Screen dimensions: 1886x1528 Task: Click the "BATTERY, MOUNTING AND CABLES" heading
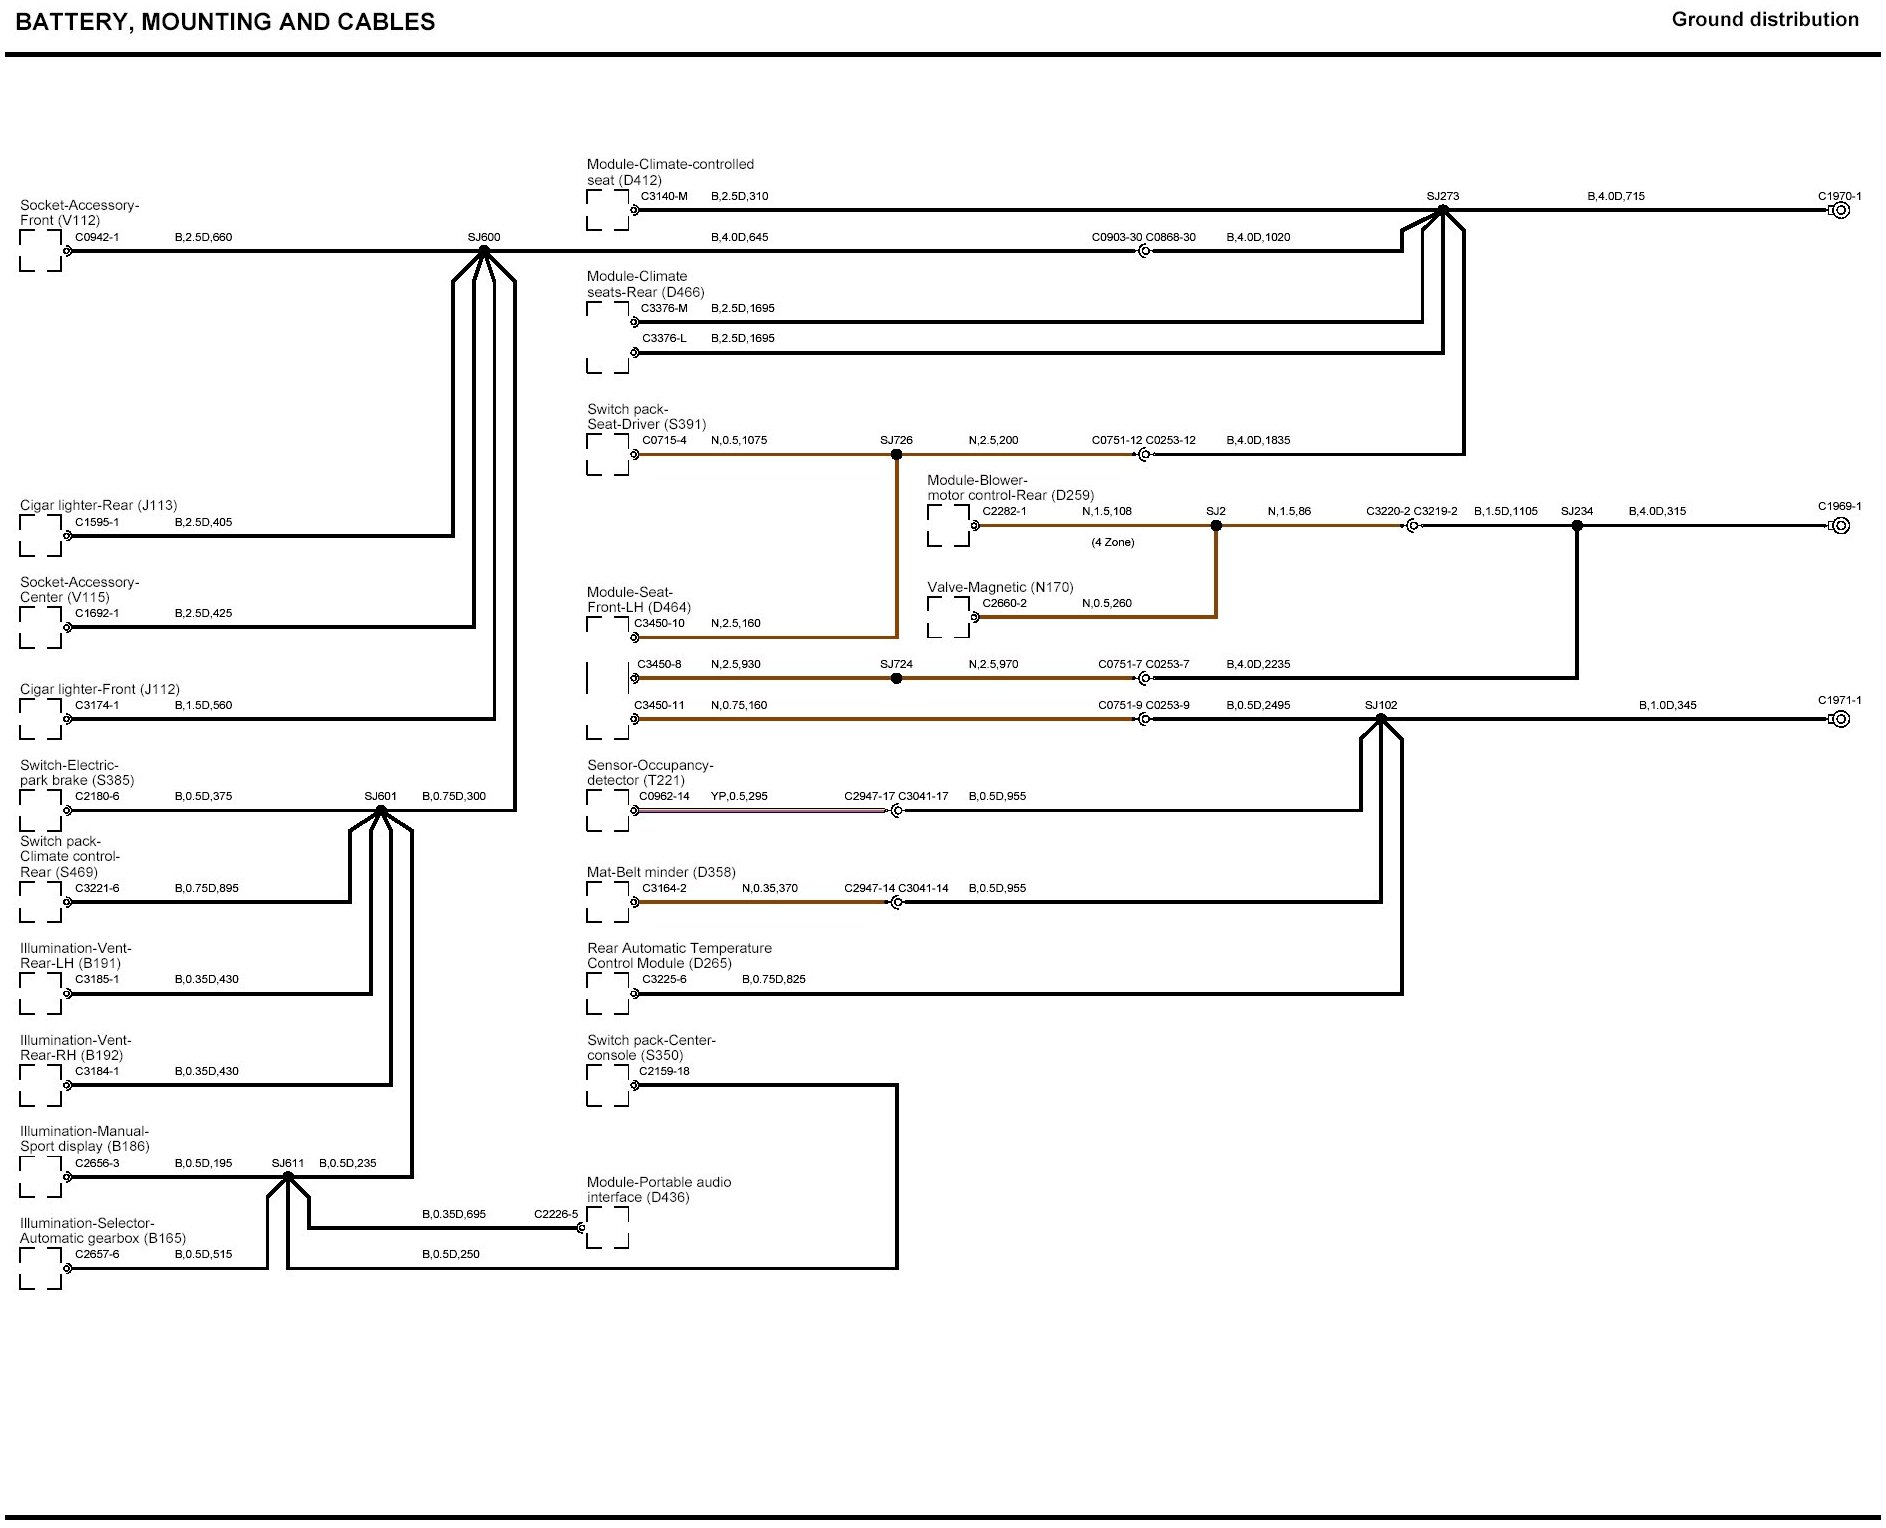click(x=225, y=22)
